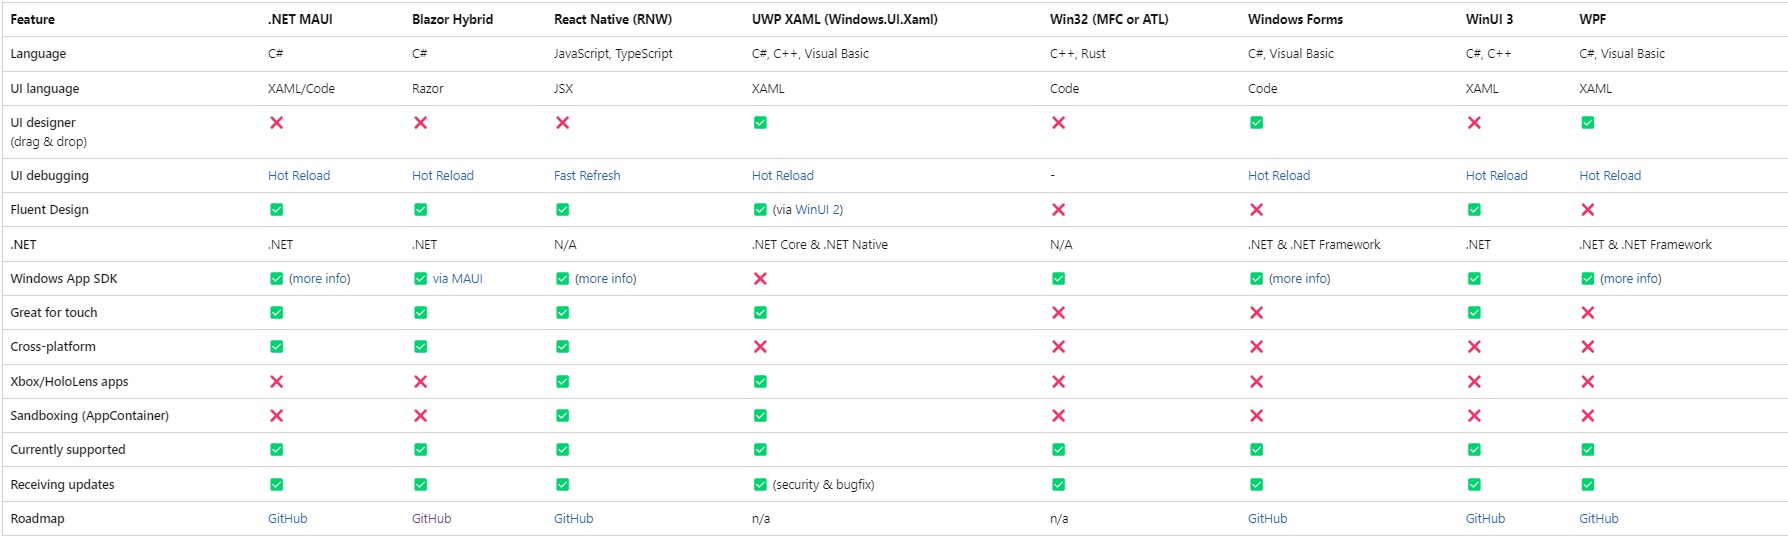Open the React Native Fast Refresh link

(586, 176)
